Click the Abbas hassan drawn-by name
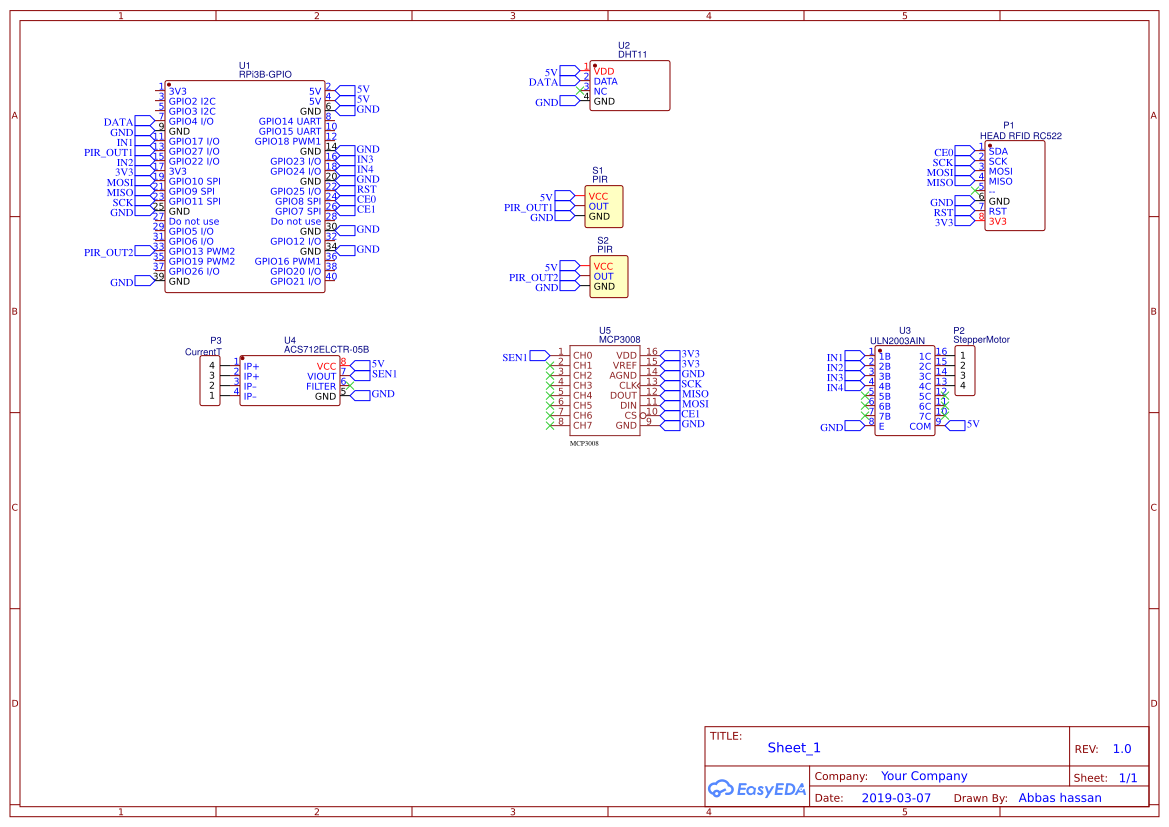This screenshot has height=827, width=1169. pyautogui.click(x=1059, y=798)
